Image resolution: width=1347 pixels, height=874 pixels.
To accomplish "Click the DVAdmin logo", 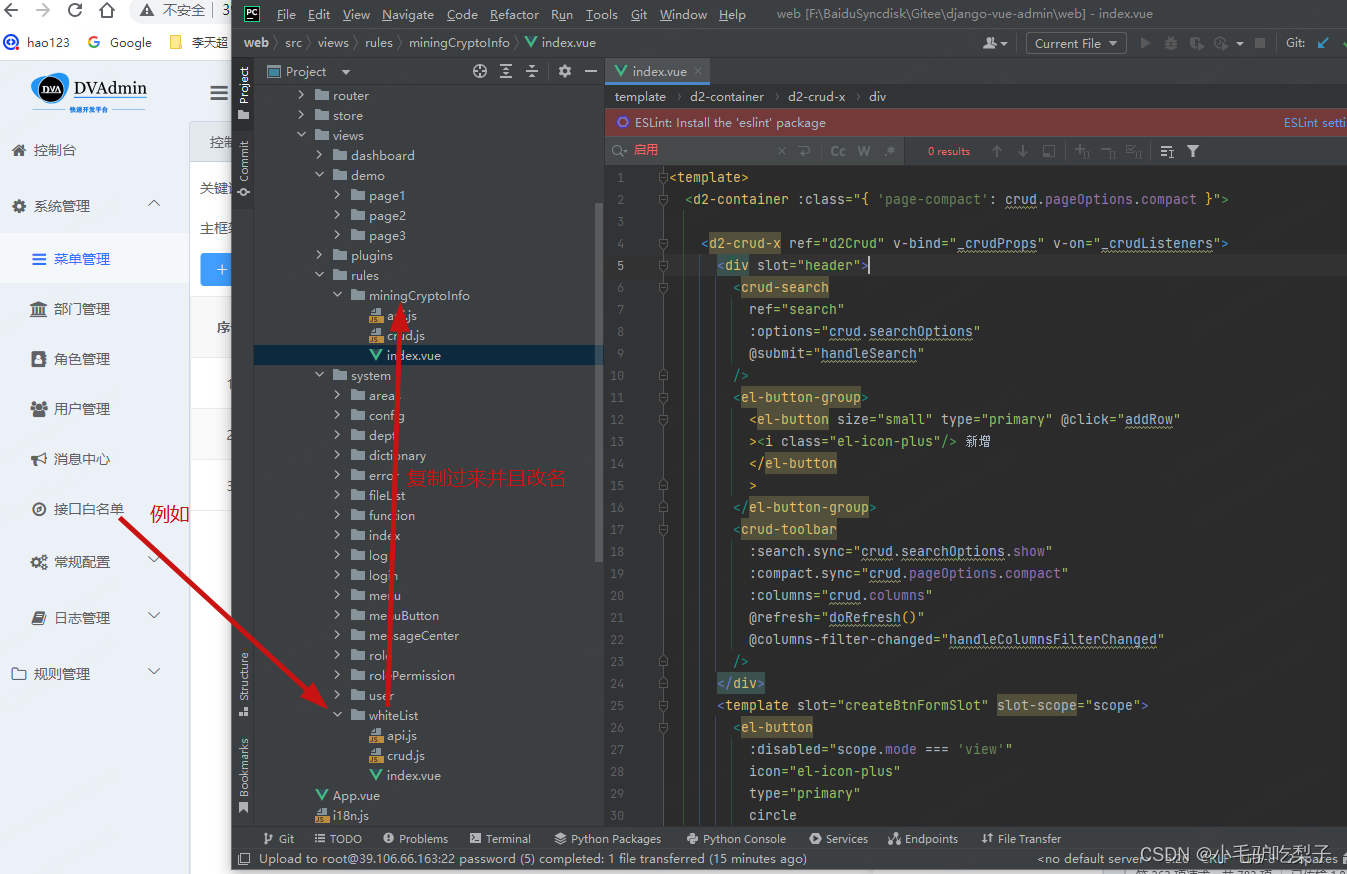I will (x=89, y=91).
